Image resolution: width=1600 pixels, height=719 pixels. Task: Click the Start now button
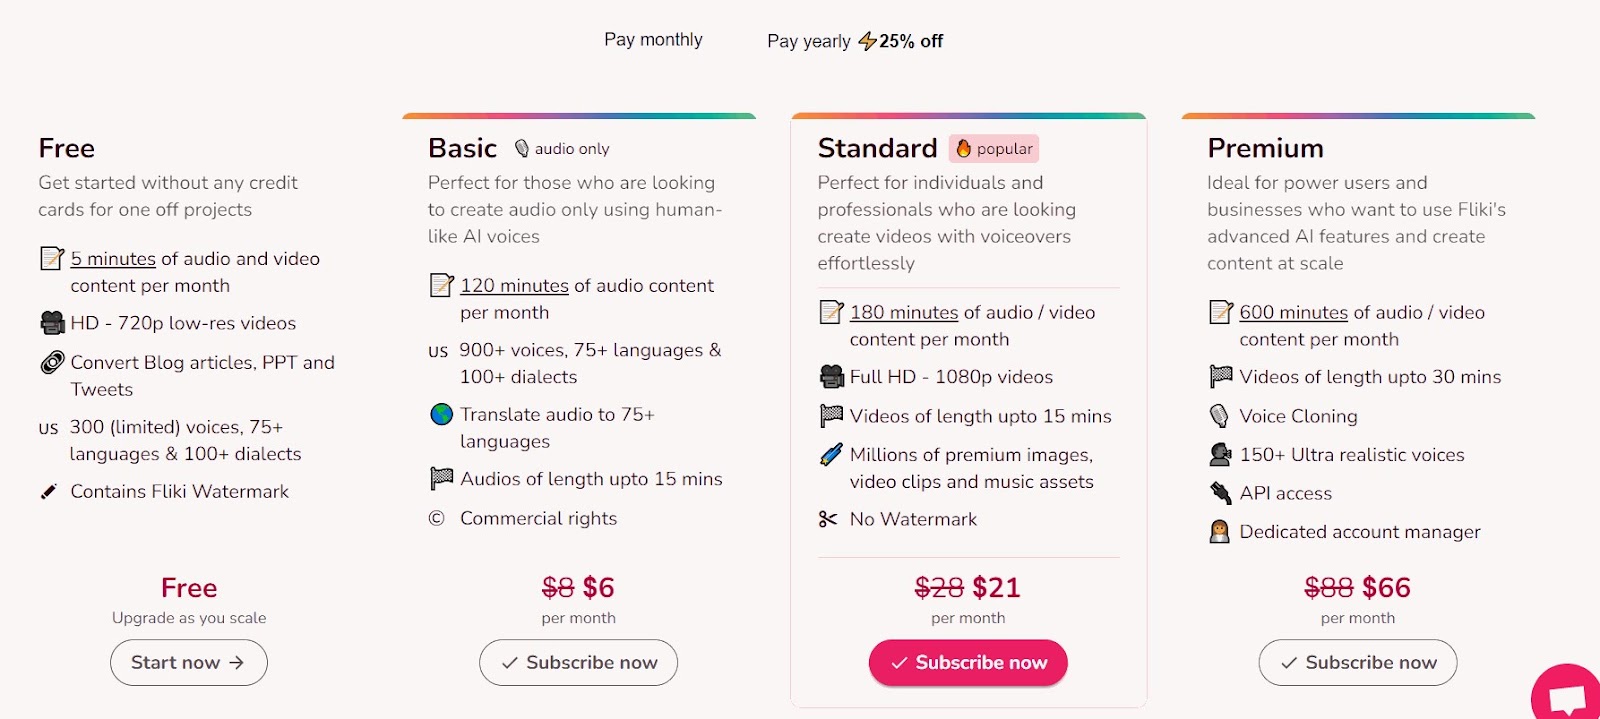188,662
